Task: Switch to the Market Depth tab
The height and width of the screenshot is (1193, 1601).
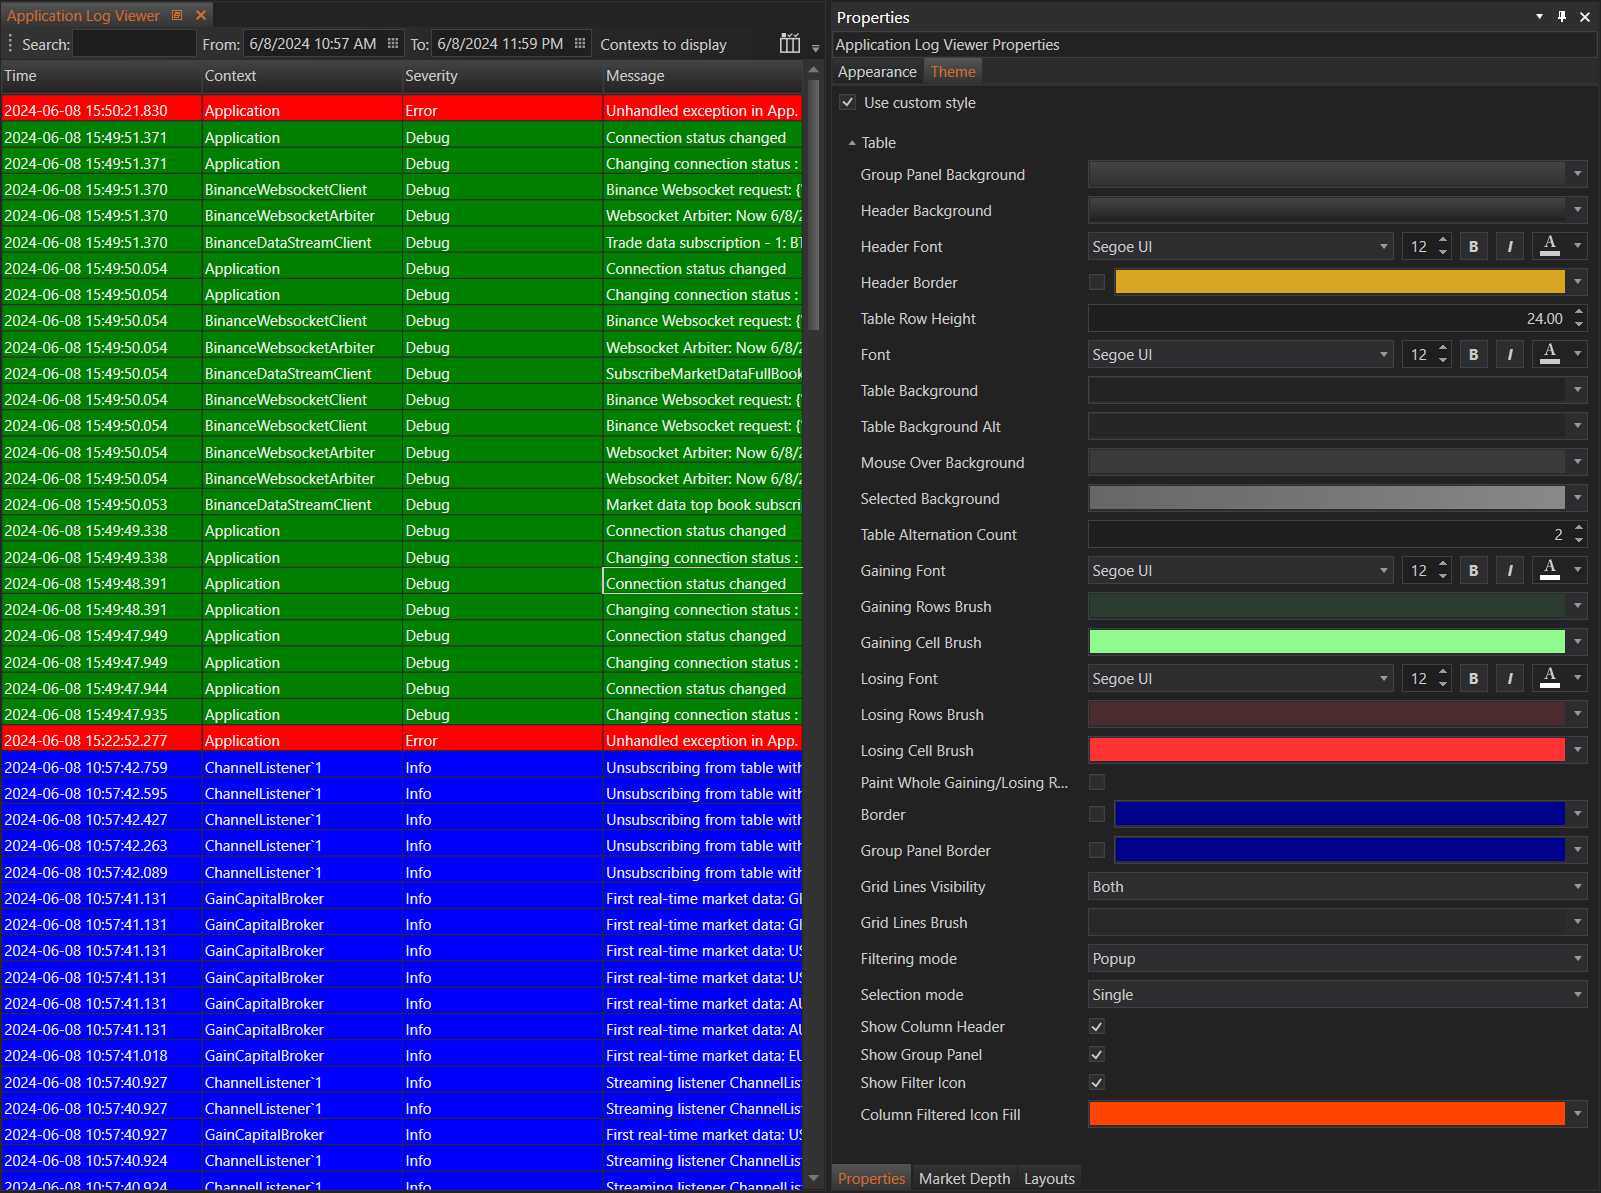Action: pos(964,1179)
